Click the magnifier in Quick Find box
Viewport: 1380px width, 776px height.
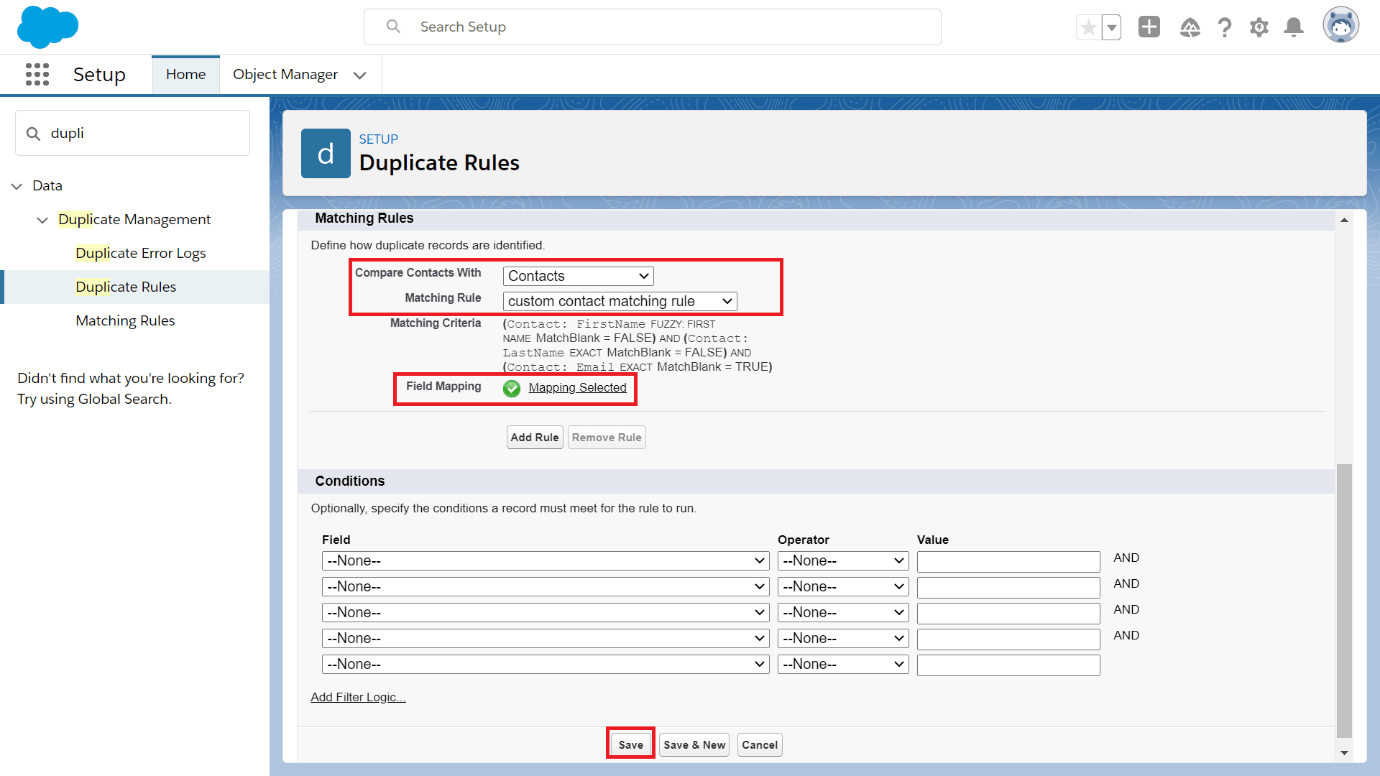tap(34, 133)
